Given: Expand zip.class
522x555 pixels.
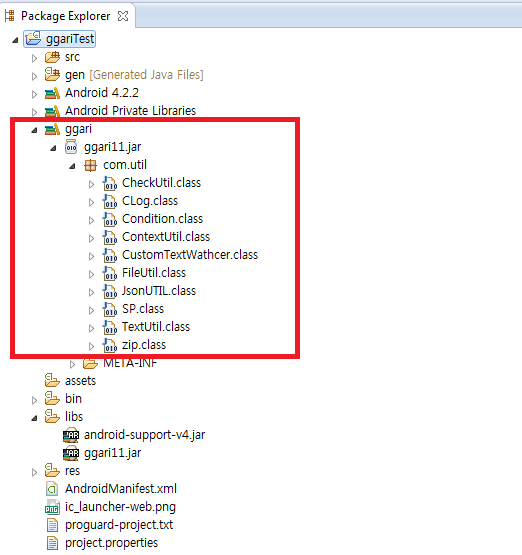Looking at the screenshot, I should (91, 346).
